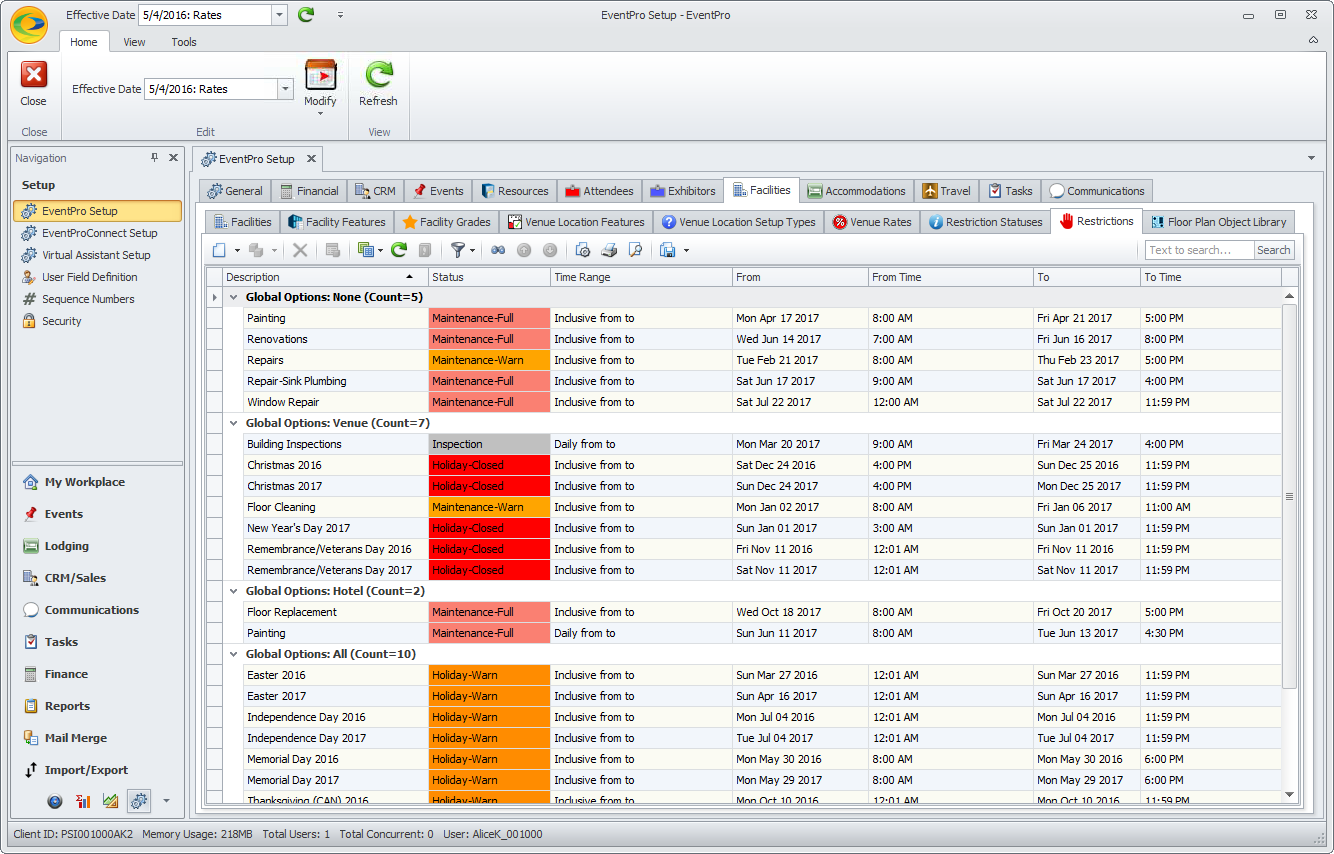This screenshot has width=1334, height=854.
Task: Click the red Close icon in the ribbon
Action: 34,75
